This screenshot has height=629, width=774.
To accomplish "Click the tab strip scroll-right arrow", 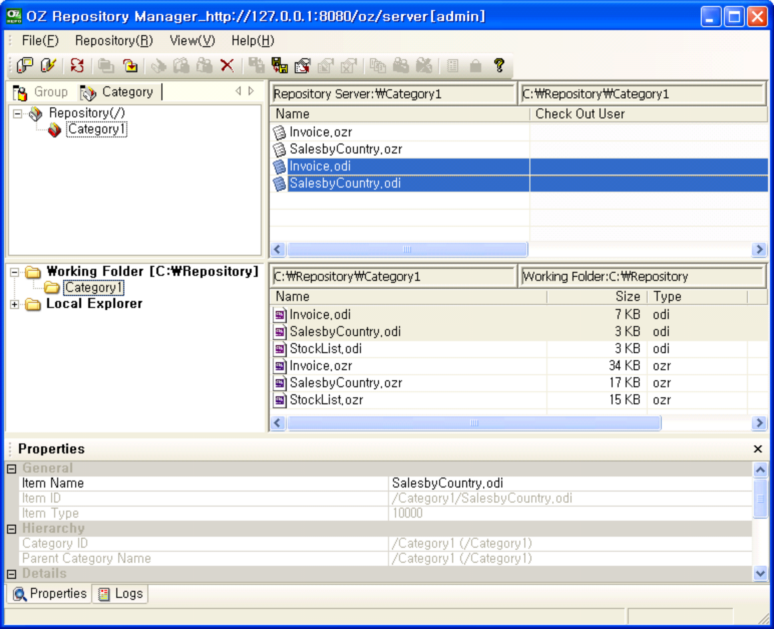I will coord(251,91).
